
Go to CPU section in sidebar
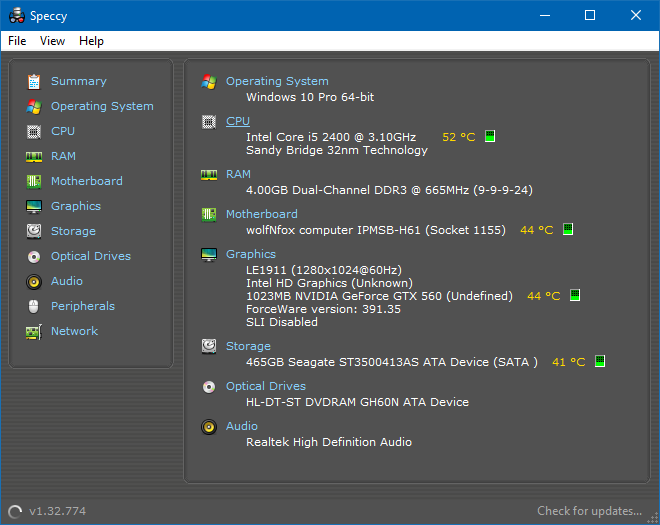point(63,131)
